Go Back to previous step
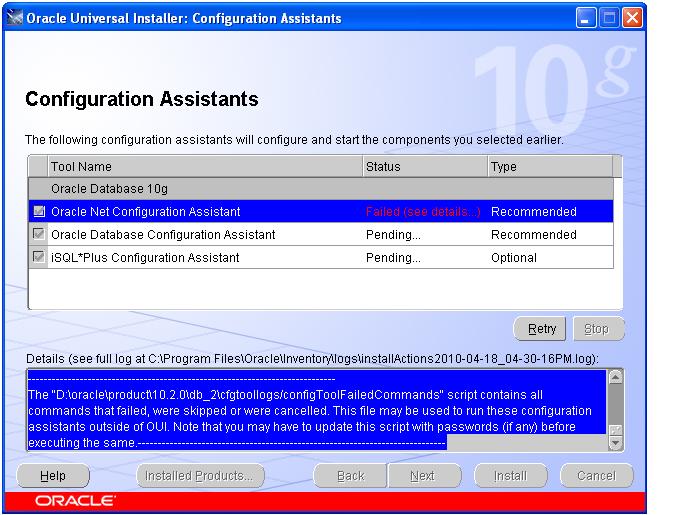The height and width of the screenshot is (515, 683). tap(350, 475)
